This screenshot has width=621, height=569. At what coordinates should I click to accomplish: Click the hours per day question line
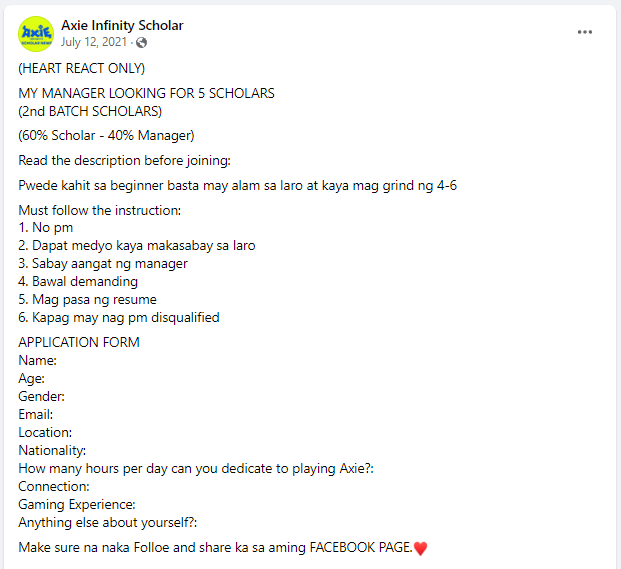196,468
